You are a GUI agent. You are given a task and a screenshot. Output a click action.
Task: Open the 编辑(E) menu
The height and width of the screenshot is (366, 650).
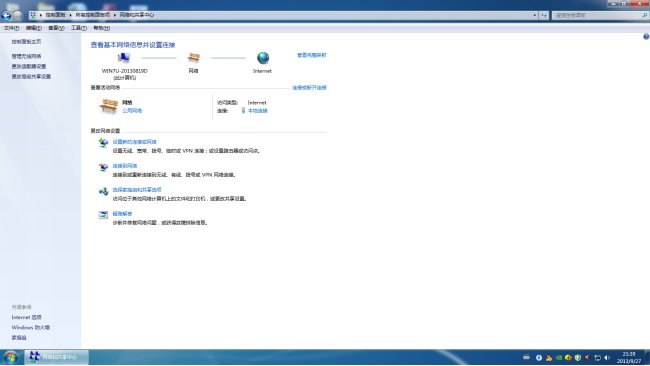coord(34,28)
